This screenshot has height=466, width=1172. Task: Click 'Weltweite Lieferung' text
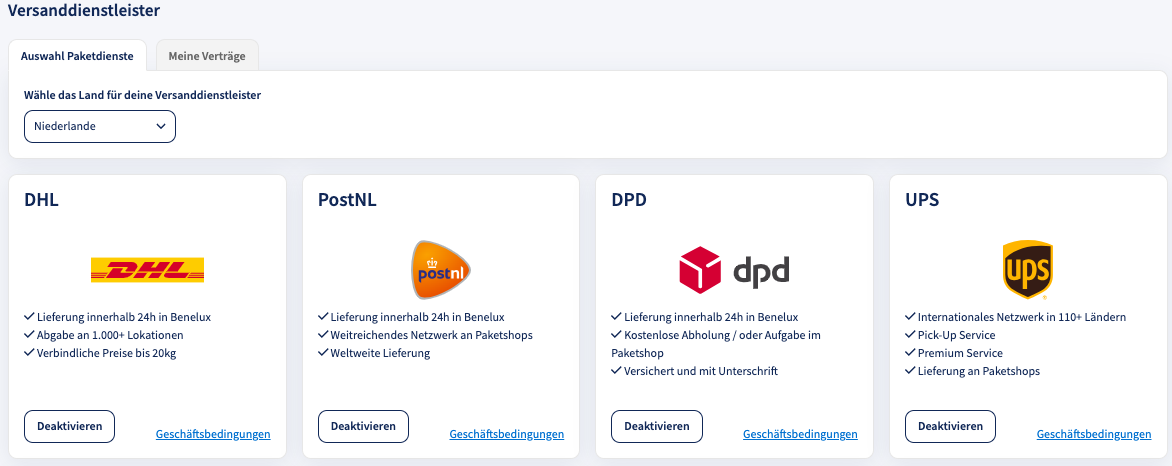(380, 353)
